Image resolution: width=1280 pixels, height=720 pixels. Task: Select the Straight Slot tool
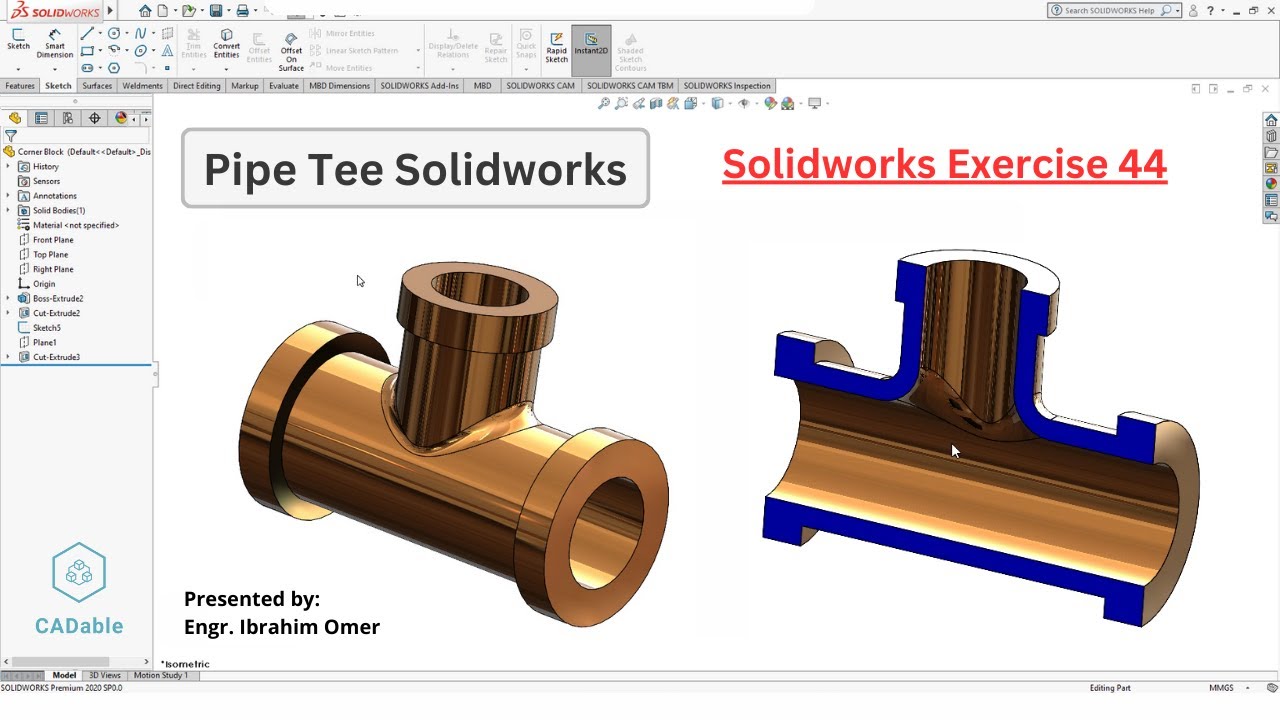coord(87,68)
